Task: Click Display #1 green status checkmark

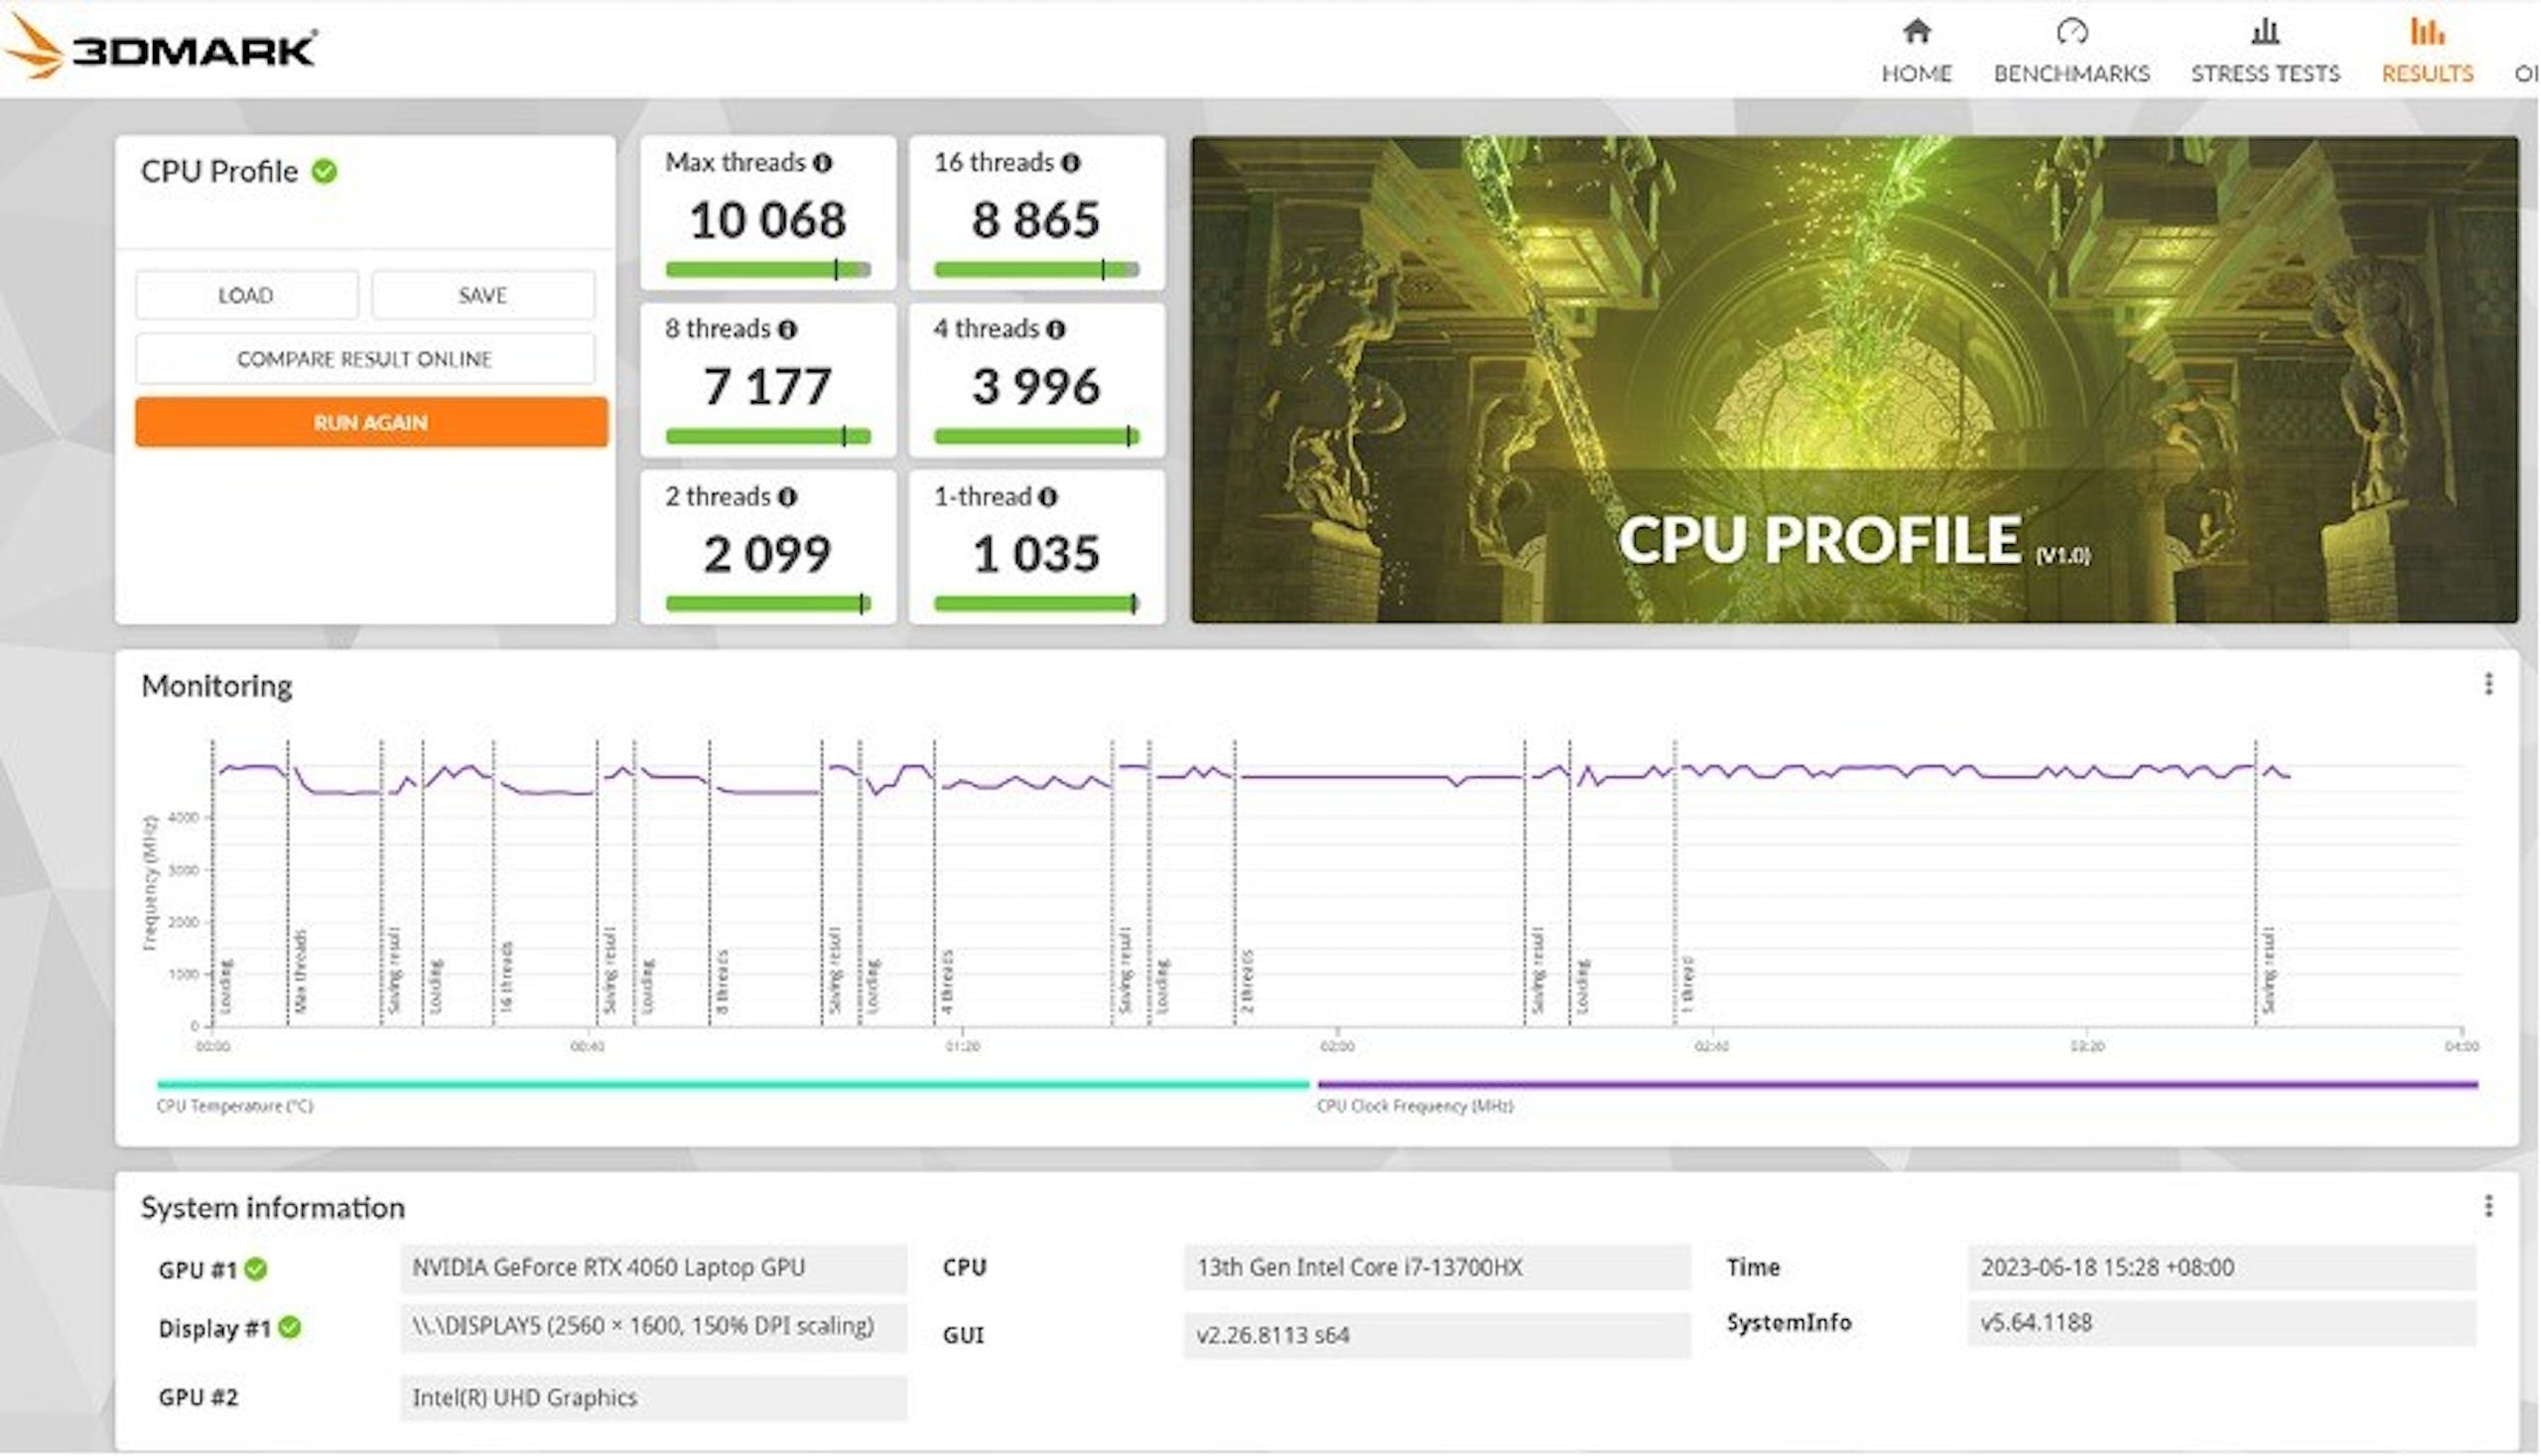Action: [x=290, y=1328]
